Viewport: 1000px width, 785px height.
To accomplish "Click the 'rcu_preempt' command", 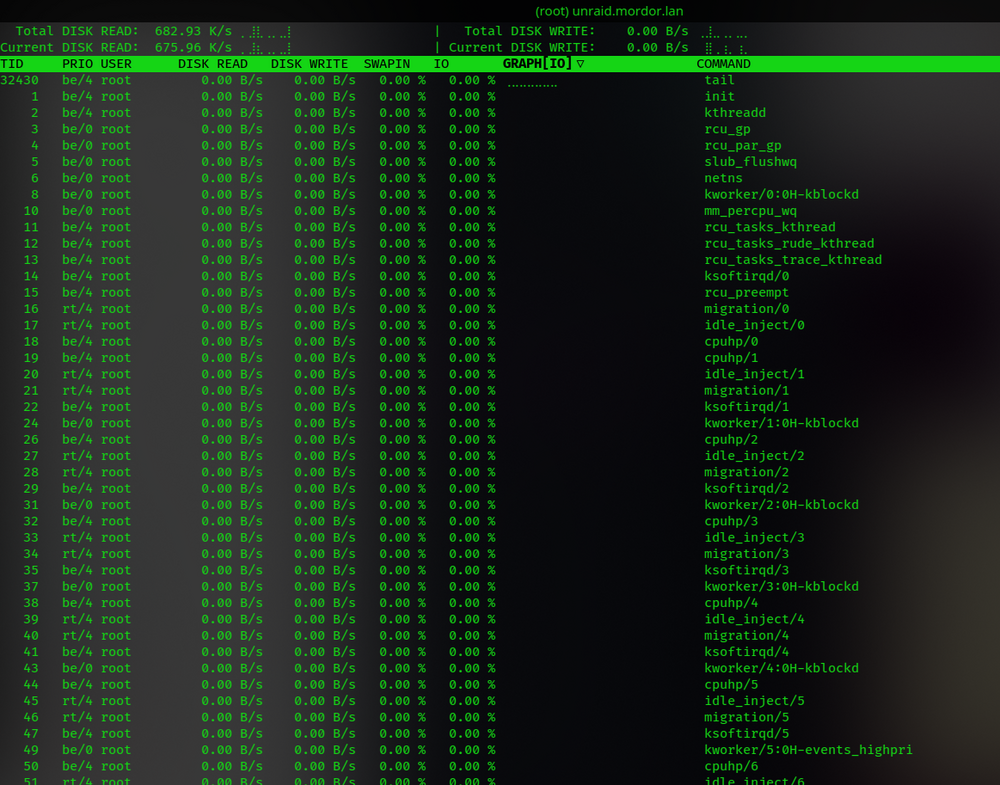I will [747, 293].
